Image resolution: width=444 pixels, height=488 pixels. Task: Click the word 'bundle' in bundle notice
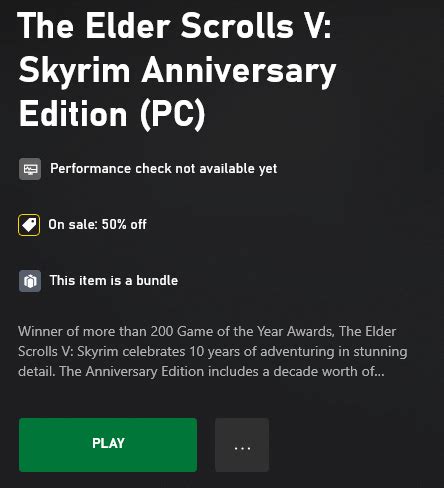157,280
